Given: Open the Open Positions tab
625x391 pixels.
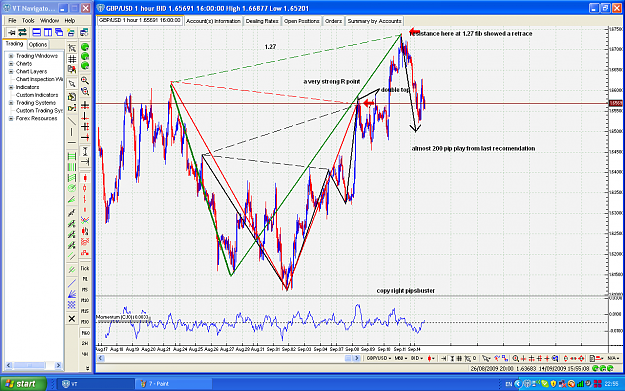Looking at the screenshot, I should tap(302, 21).
